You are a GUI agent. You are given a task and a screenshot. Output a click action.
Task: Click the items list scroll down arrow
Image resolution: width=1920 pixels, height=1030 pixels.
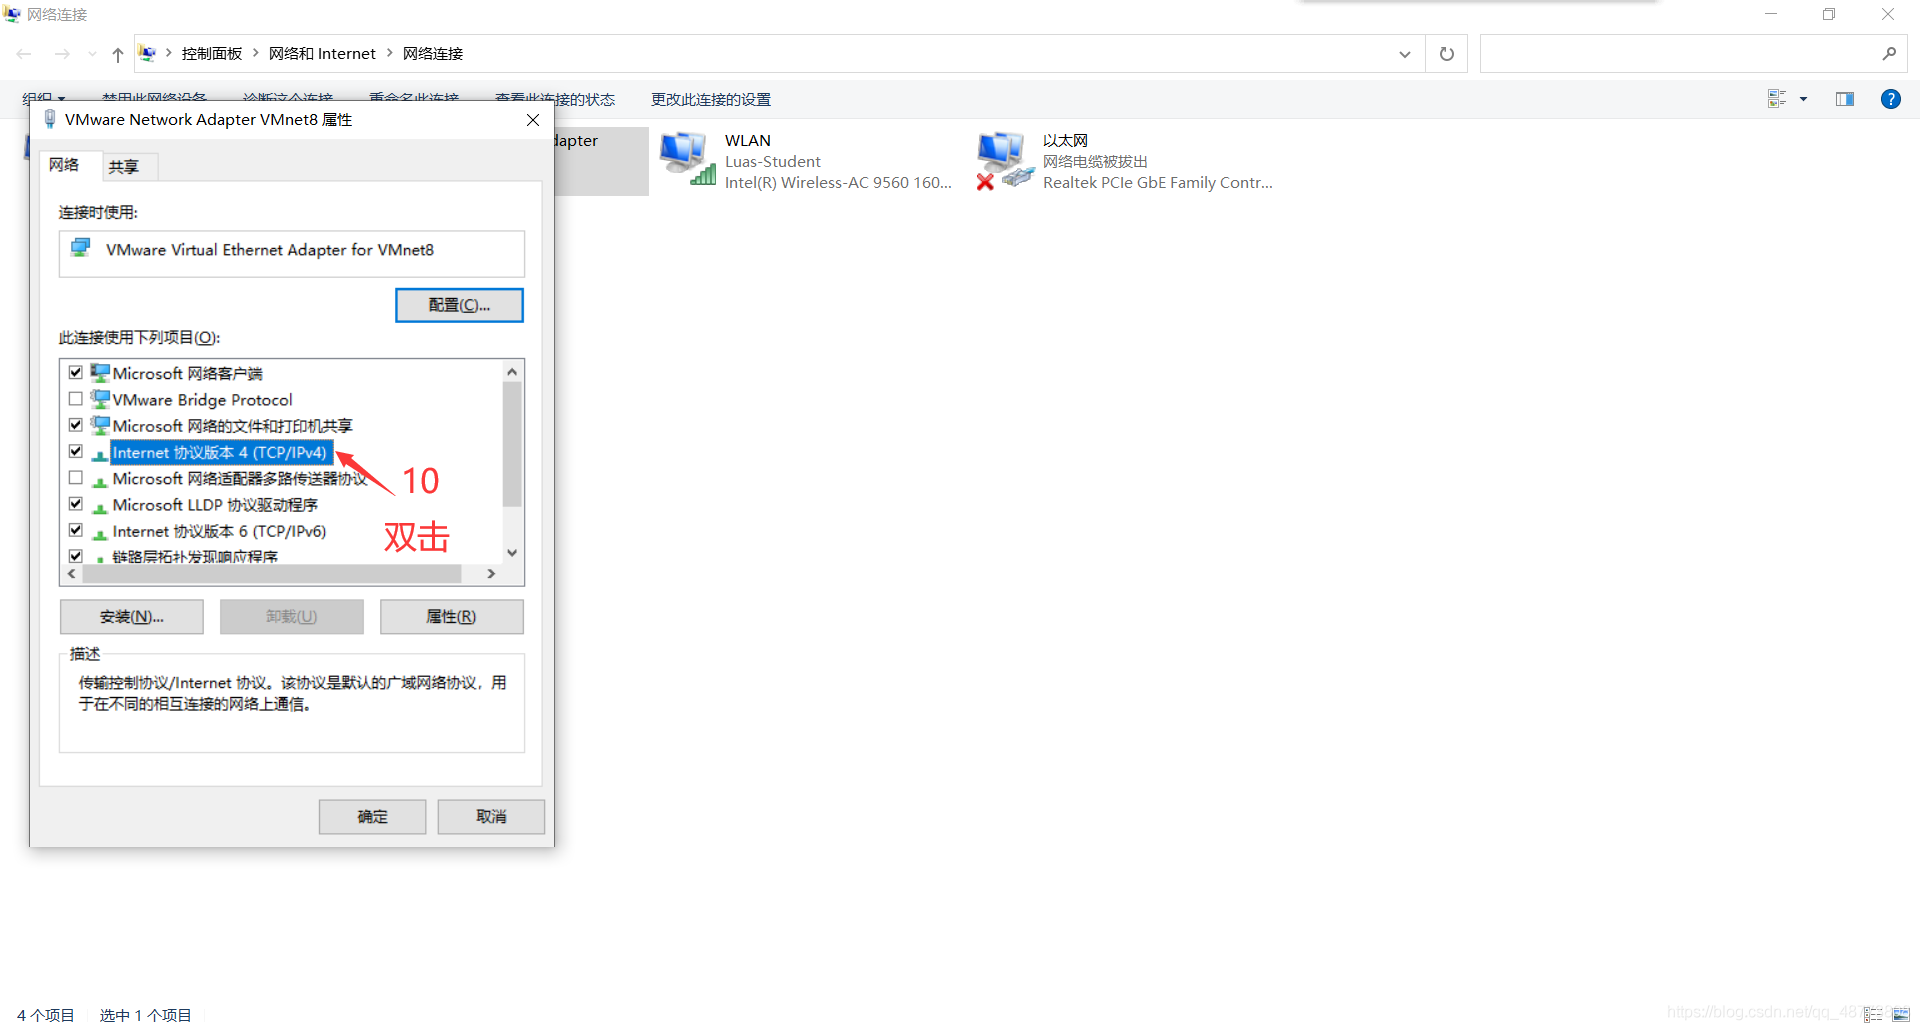512,553
